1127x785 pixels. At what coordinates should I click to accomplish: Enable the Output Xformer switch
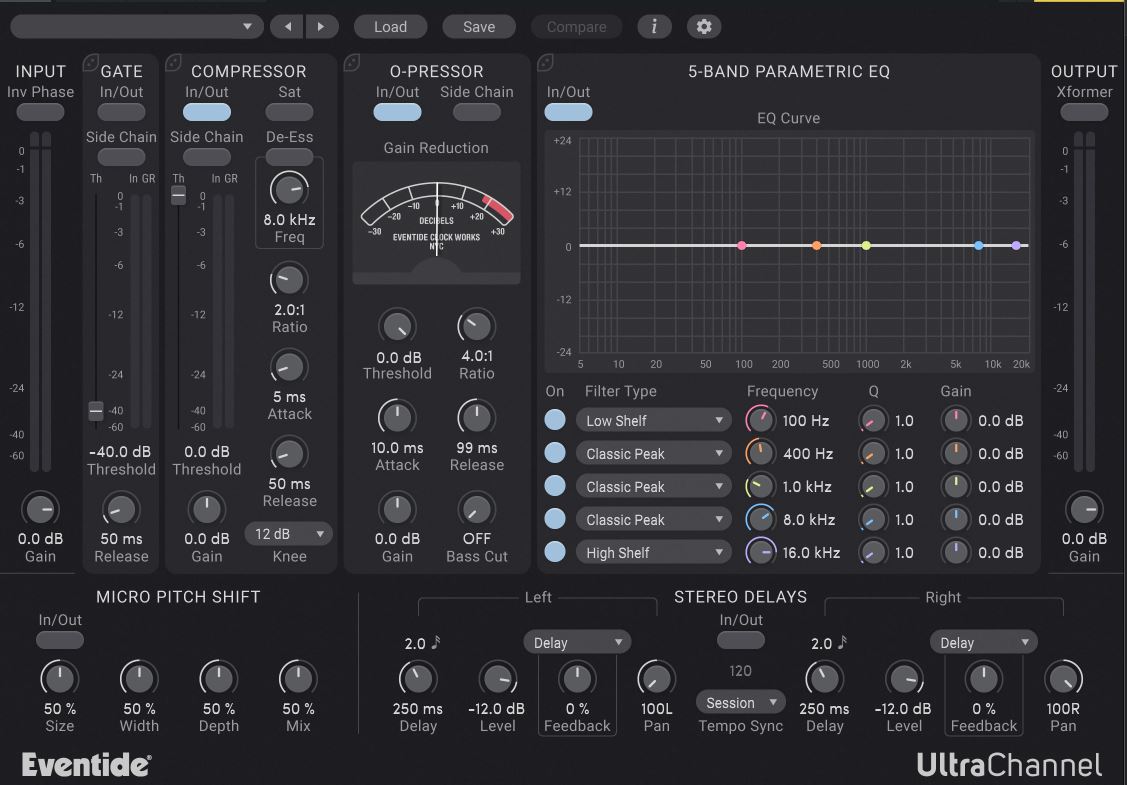(1084, 112)
